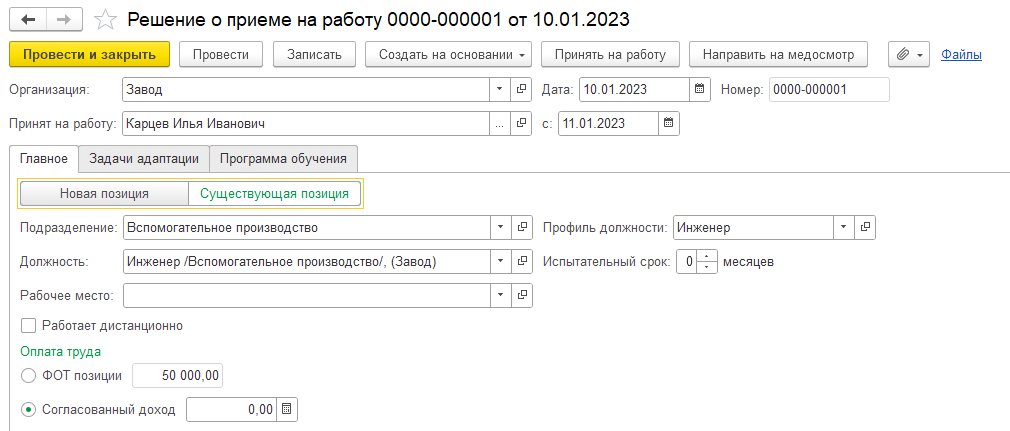Click the Провести и закрыть button
The image size is (1010, 431).
click(90, 55)
